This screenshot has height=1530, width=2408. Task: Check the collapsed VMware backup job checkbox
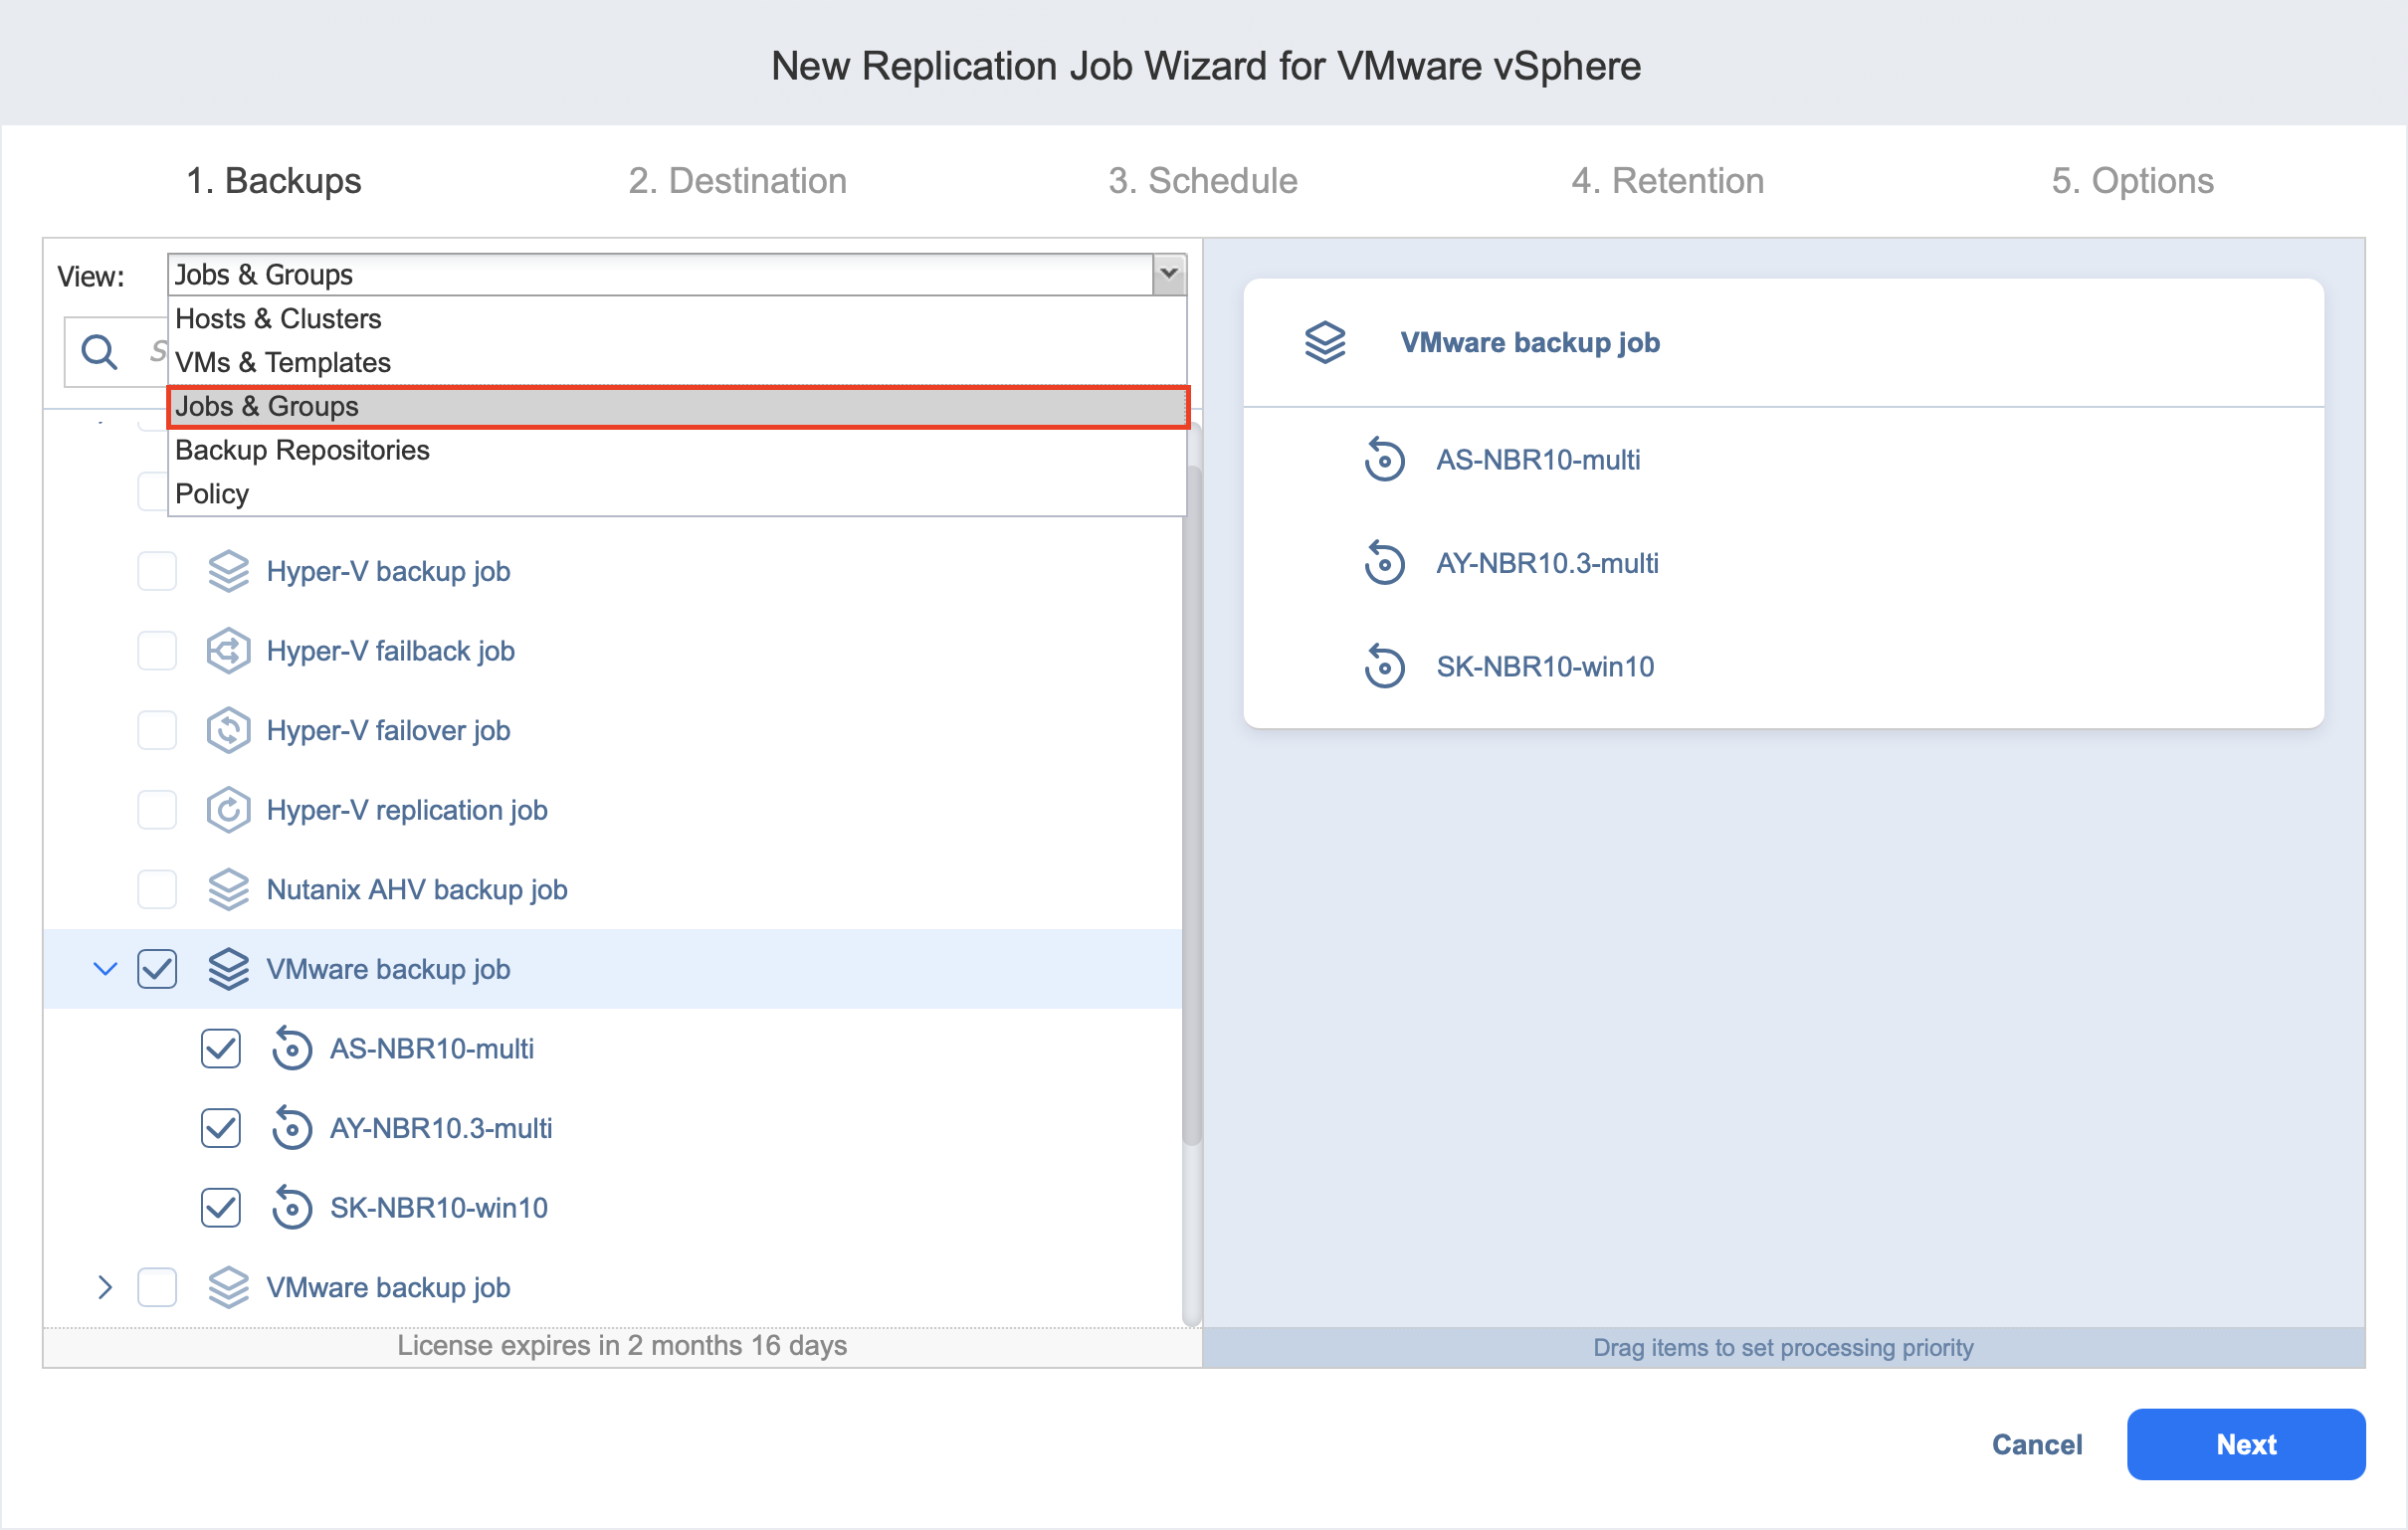[157, 1287]
